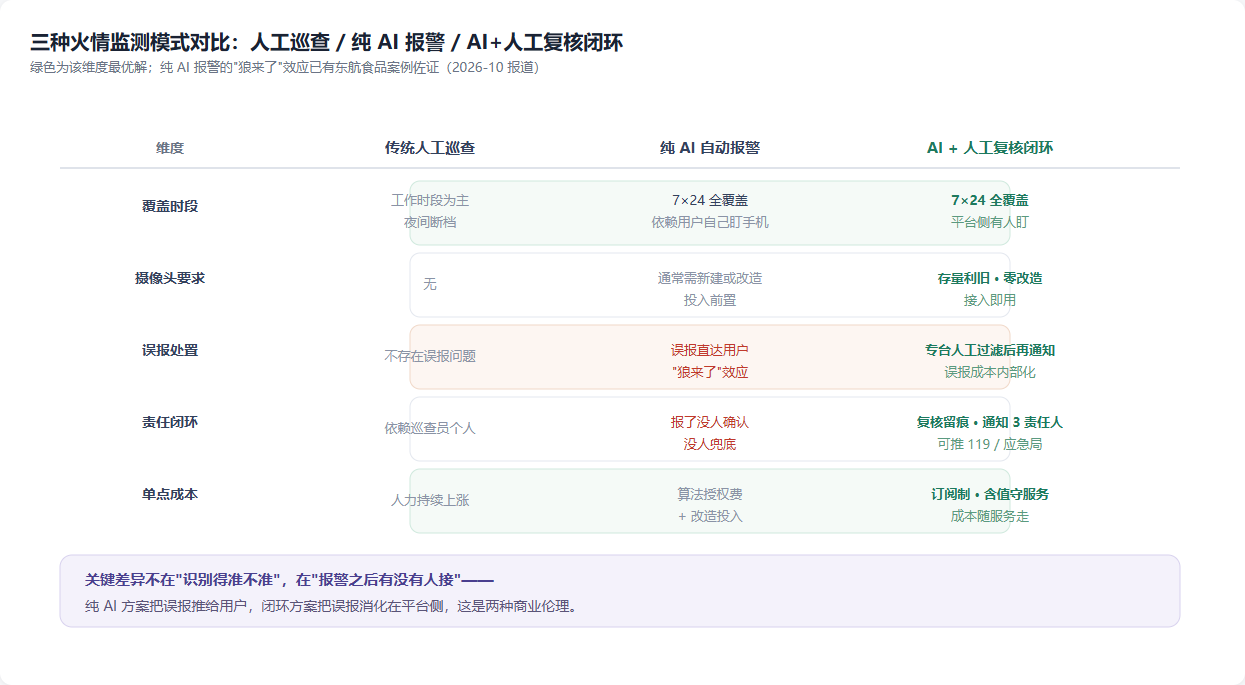1245x685 pixels.
Task: Click "专台人工过滤后再通知" text
Action: click(990, 350)
